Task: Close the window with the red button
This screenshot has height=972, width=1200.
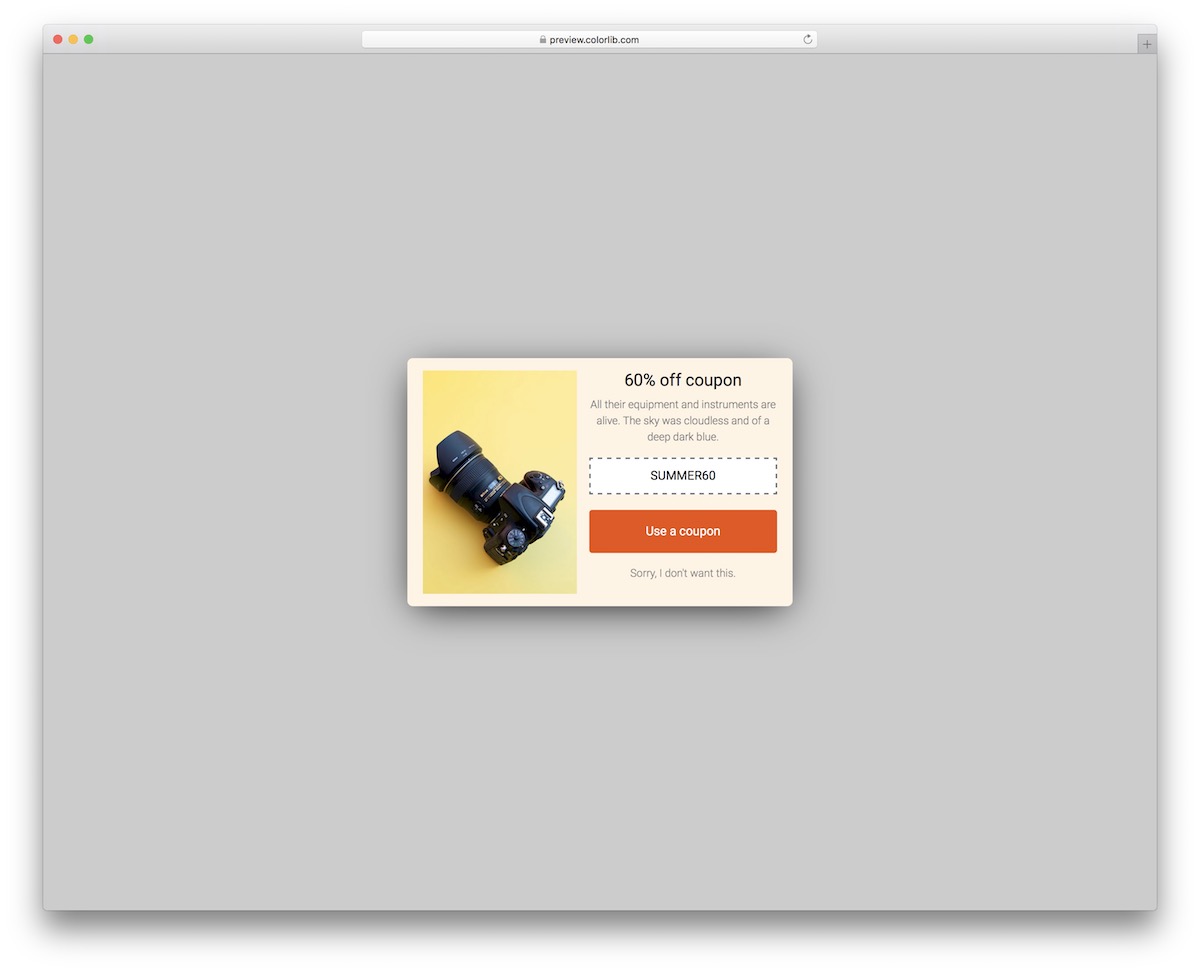Action: point(58,39)
